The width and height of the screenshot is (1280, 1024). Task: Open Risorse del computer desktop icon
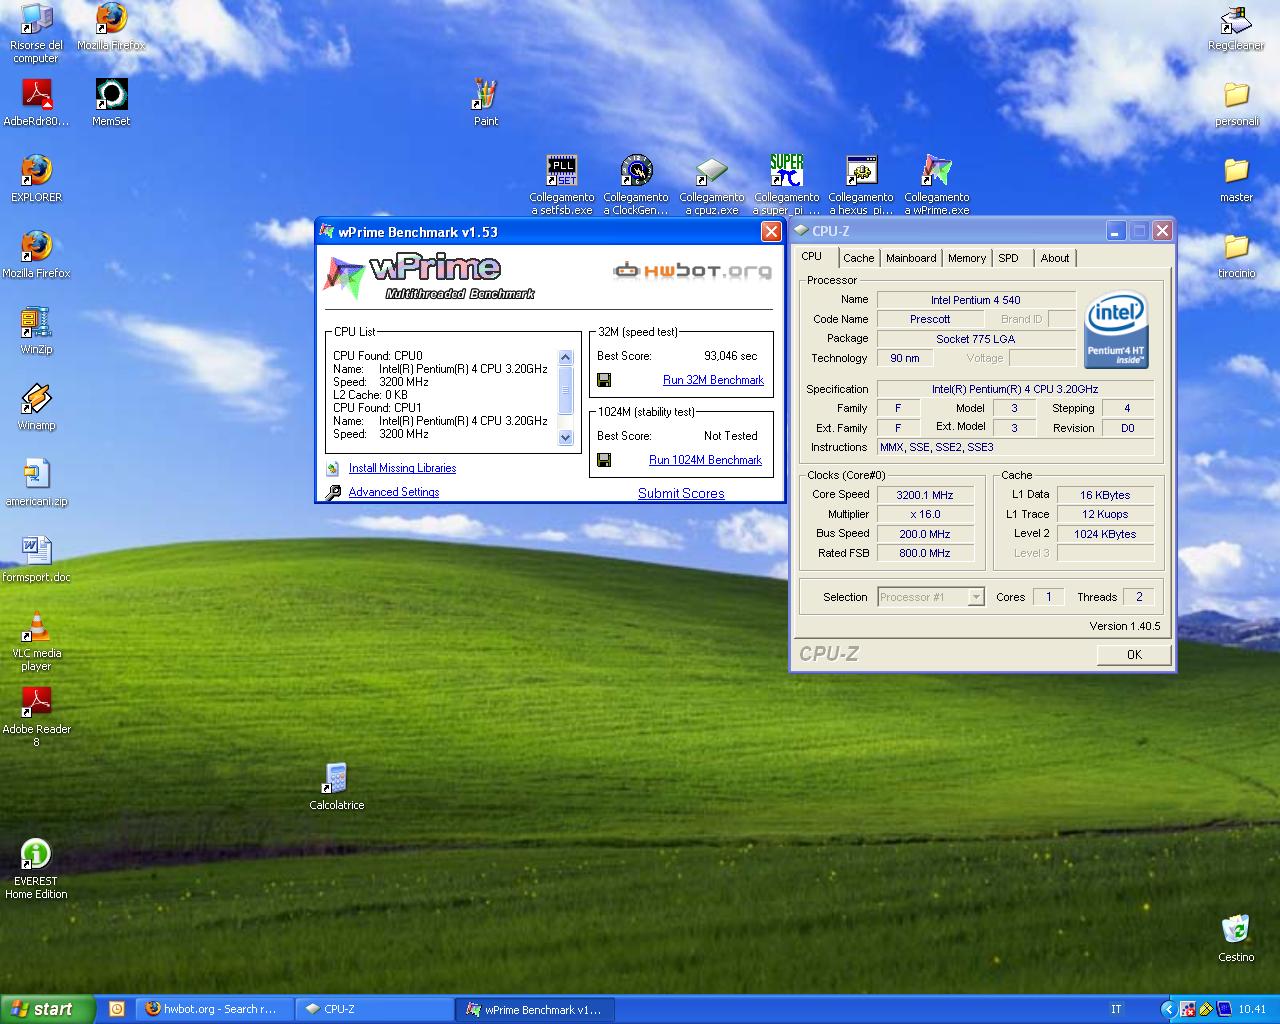36,33
